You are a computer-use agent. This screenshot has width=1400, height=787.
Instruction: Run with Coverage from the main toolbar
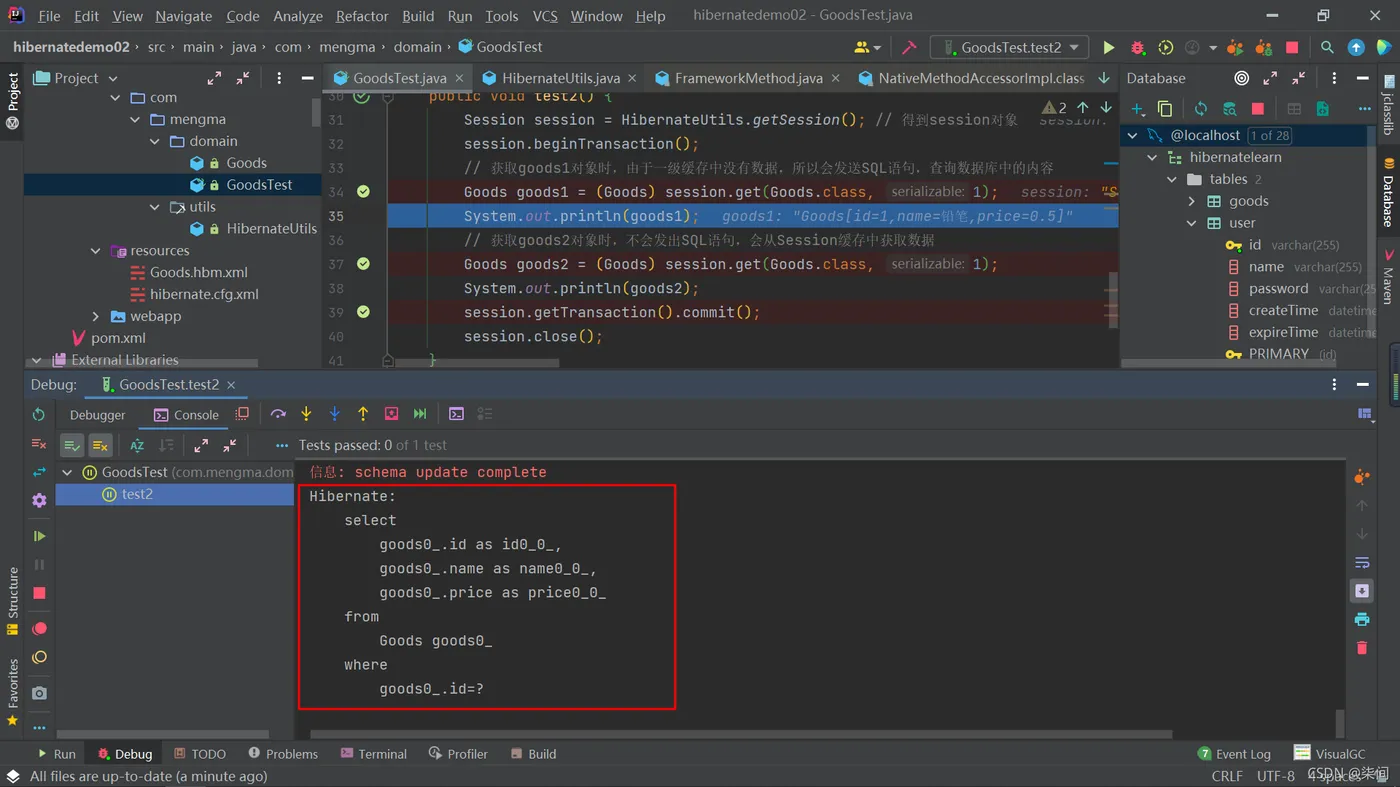[1165, 47]
